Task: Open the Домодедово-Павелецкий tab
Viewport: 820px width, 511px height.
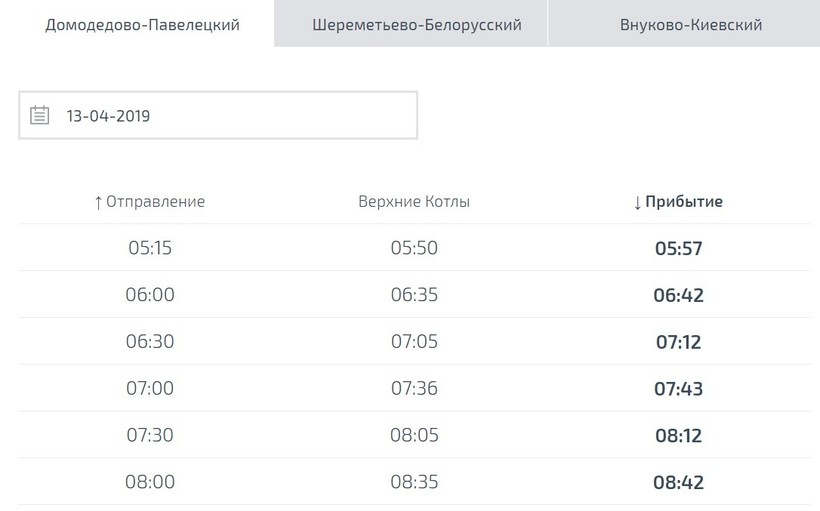Action: 143,24
